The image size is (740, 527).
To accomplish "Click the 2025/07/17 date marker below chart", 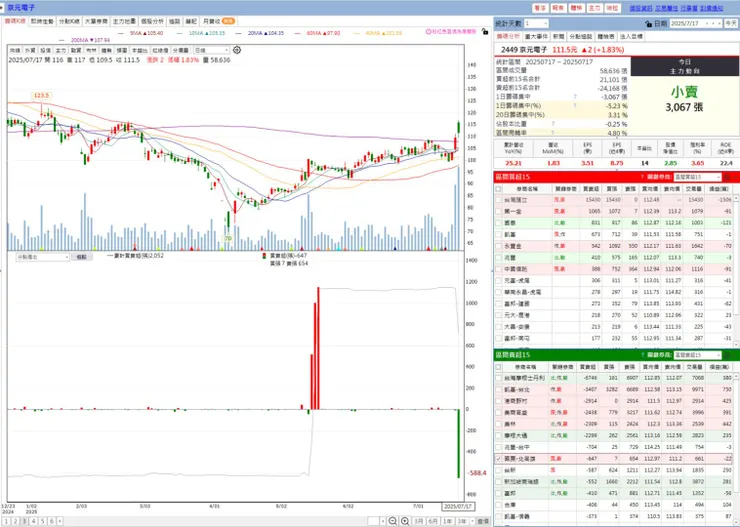I will pyautogui.click(x=458, y=506).
